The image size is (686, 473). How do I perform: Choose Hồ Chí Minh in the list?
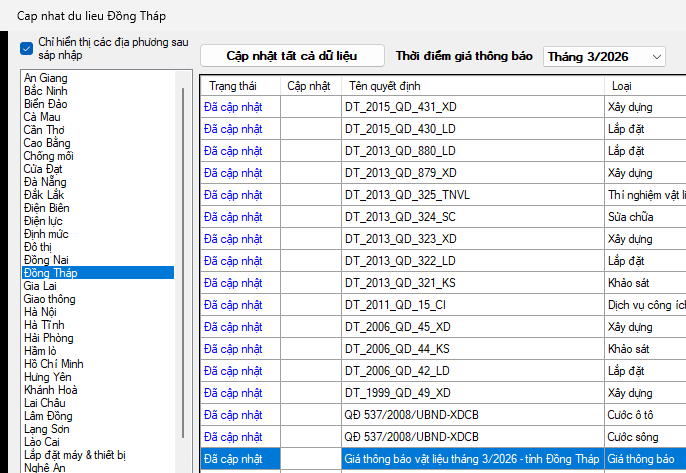click(x=53, y=364)
